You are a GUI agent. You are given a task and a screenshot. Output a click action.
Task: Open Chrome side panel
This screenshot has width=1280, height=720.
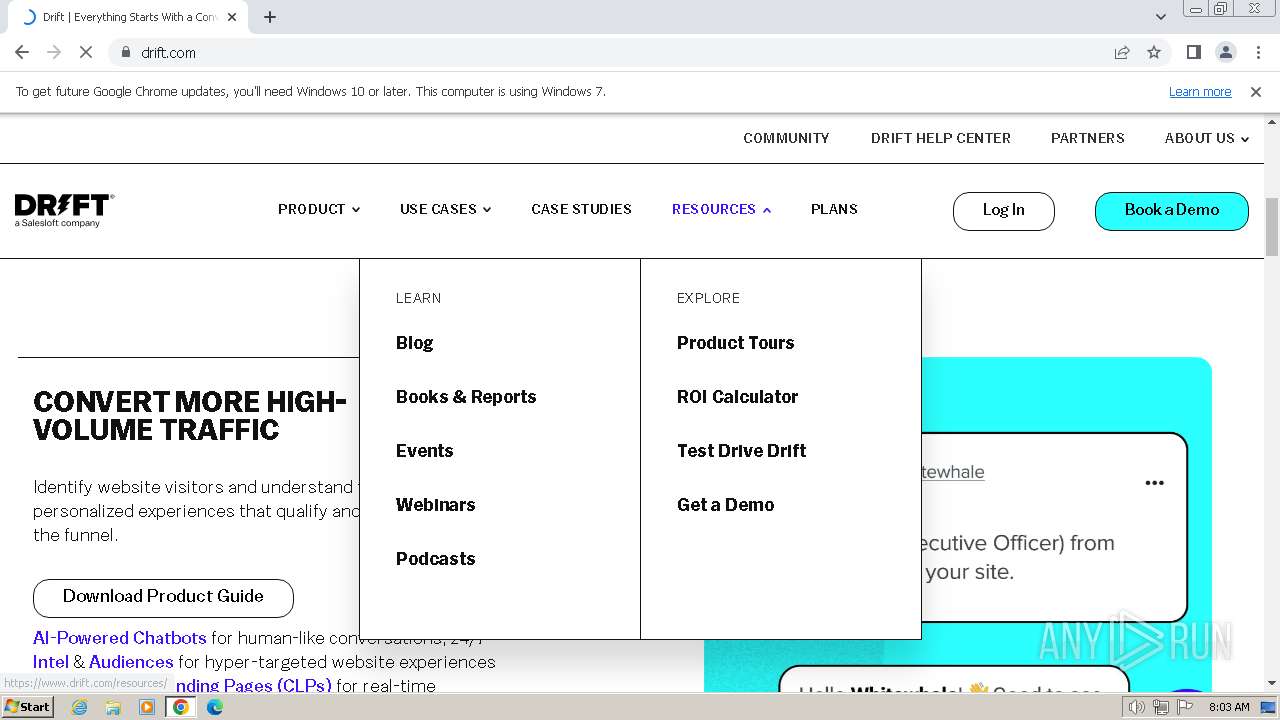click(1193, 52)
